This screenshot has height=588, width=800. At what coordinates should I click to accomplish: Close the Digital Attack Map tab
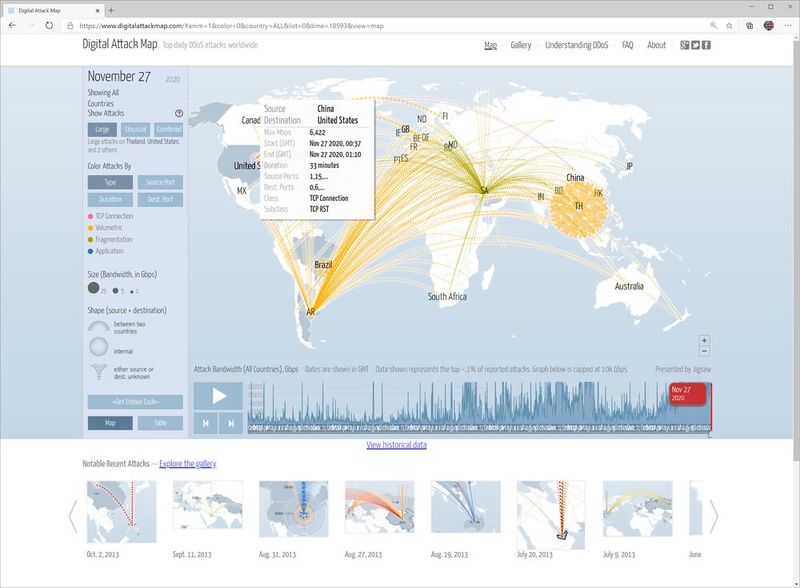tap(98, 10)
